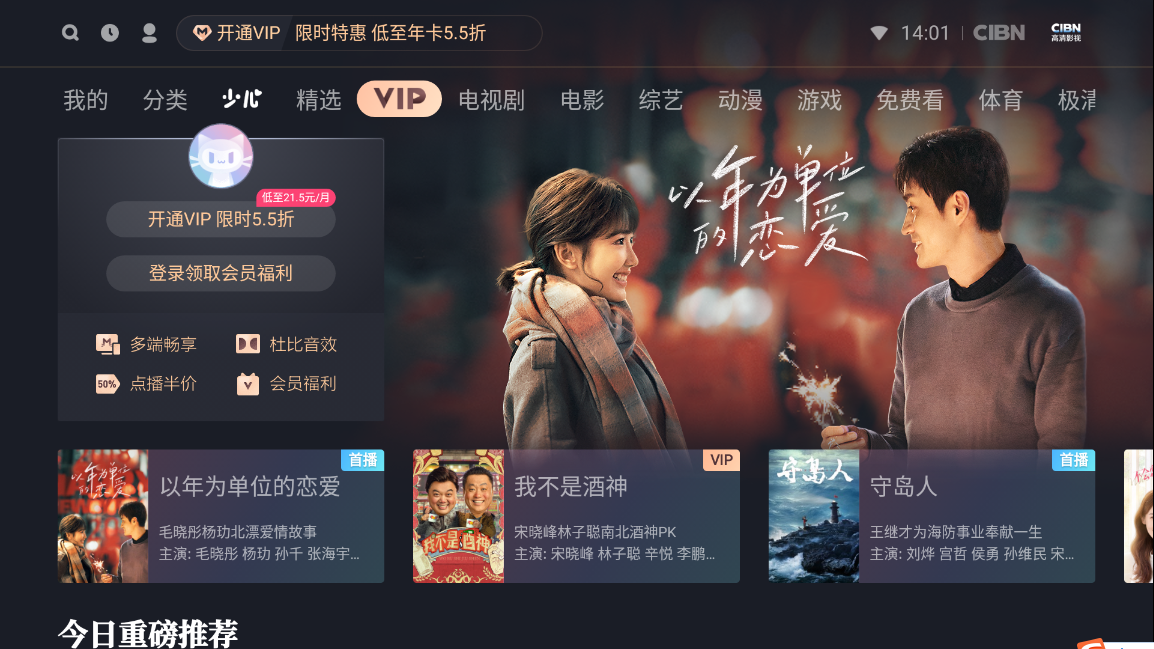
Task: Go to the 免费看 tab
Action: 910,99
